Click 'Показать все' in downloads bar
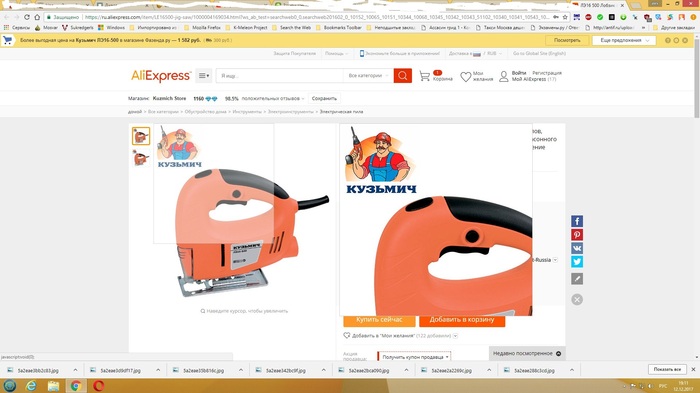 point(667,369)
